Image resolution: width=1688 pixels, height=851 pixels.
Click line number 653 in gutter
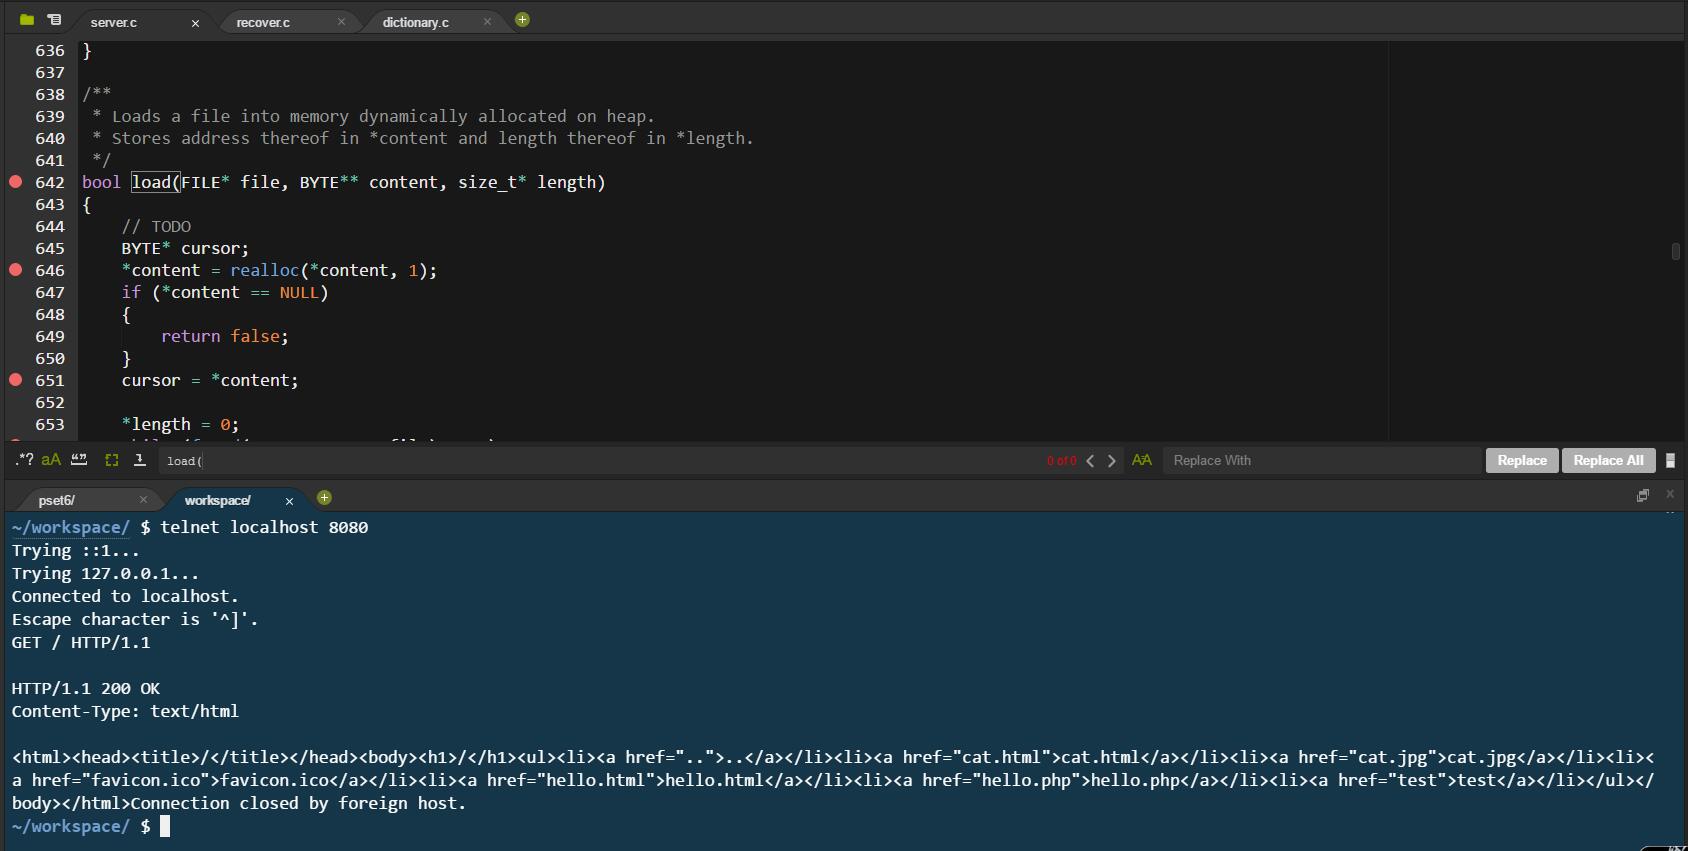pyautogui.click(x=50, y=424)
